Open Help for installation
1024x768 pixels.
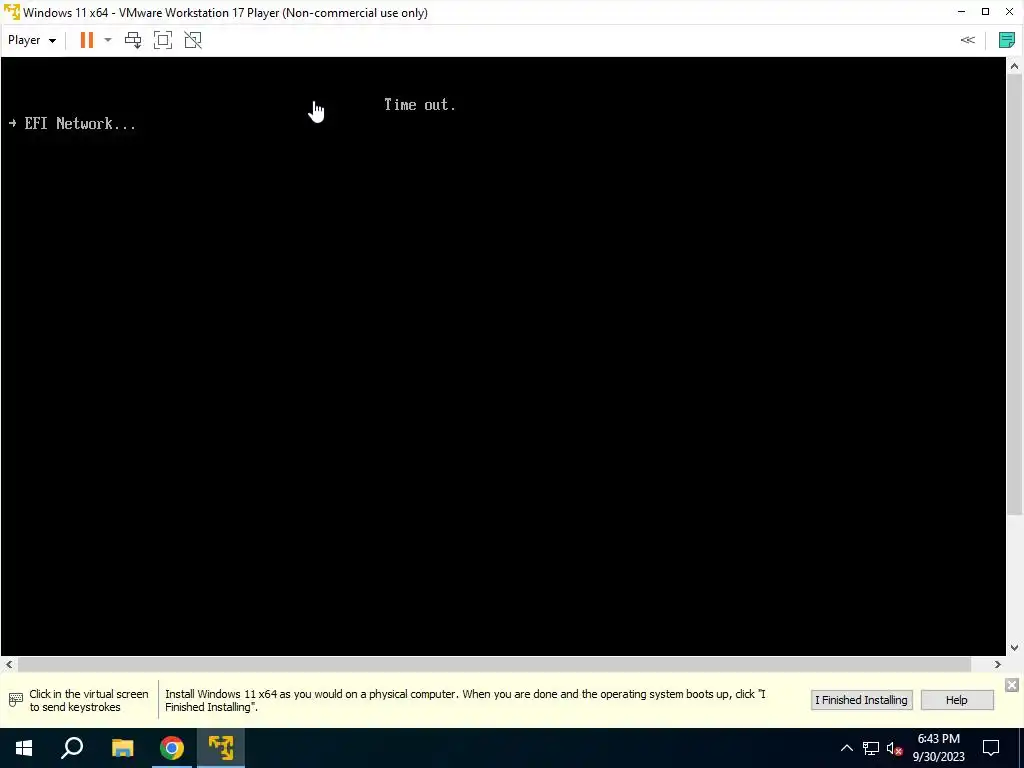pos(956,700)
